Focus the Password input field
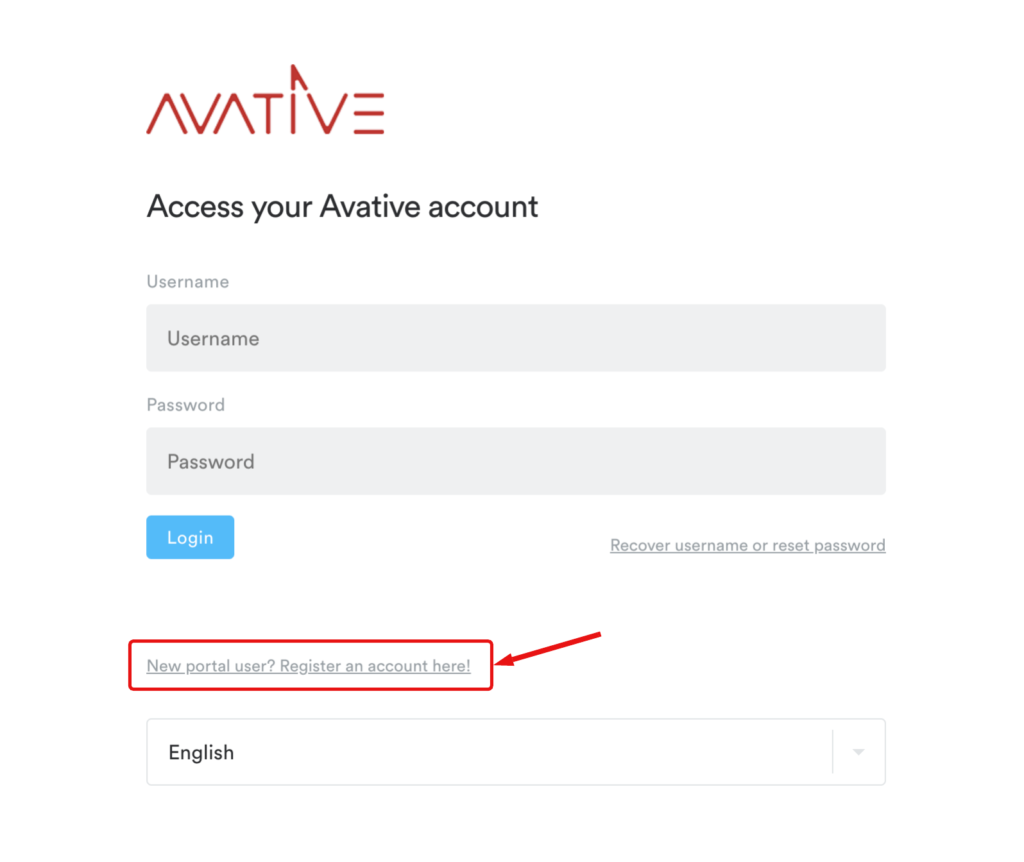Screen dimensions: 1024x862 pos(516,461)
